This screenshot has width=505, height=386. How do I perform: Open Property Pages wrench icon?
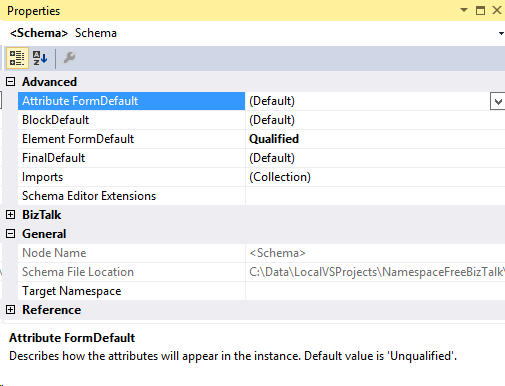click(69, 58)
